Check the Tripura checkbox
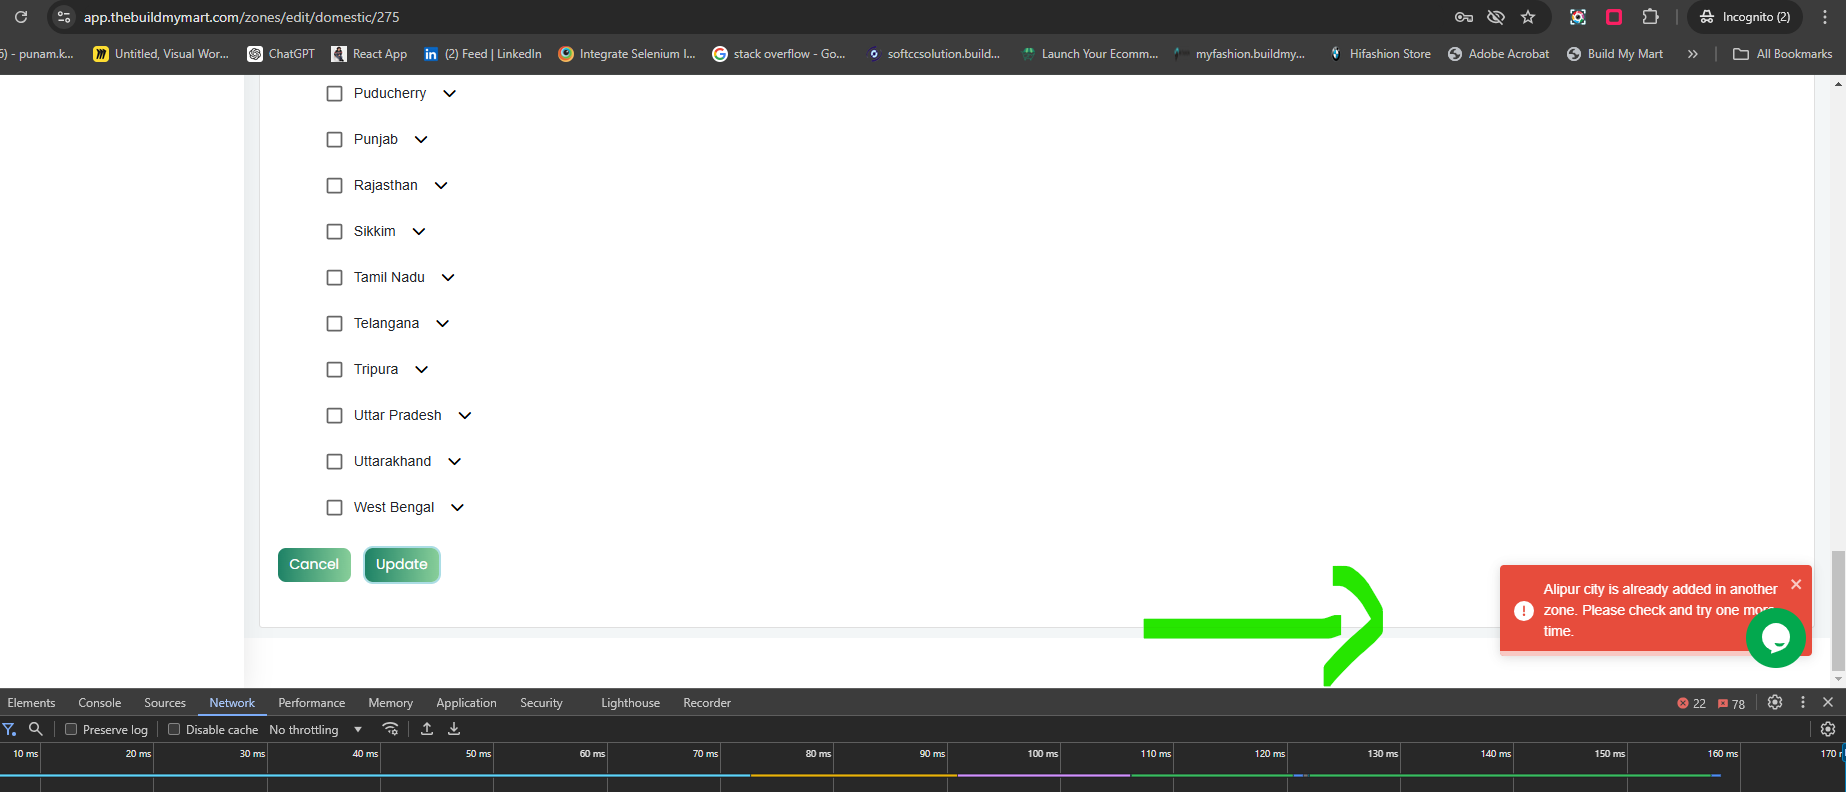Viewport: 1846px width, 792px height. (x=335, y=369)
